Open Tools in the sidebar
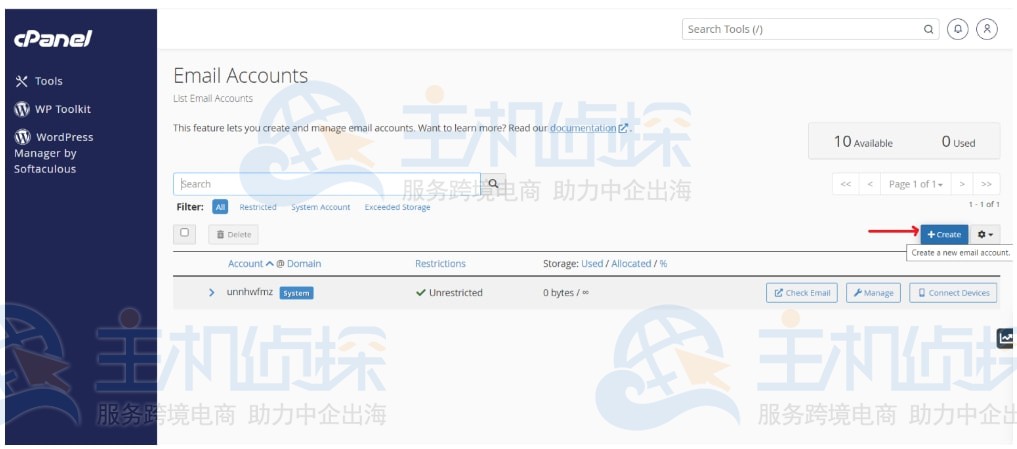1017x449 pixels. pyautogui.click(x=39, y=81)
